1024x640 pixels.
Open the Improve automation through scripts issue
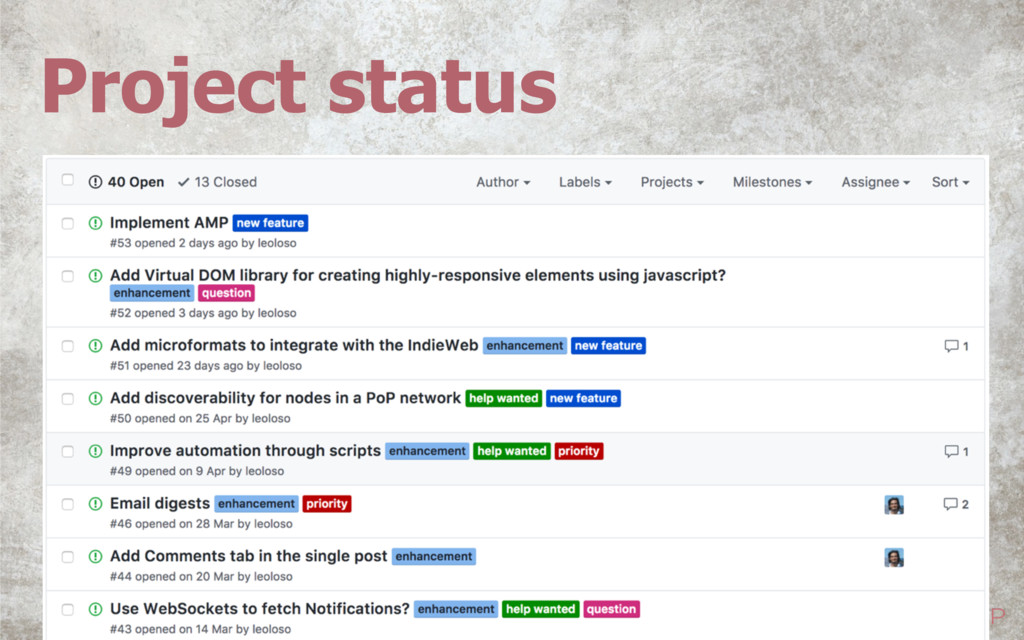[x=245, y=451]
